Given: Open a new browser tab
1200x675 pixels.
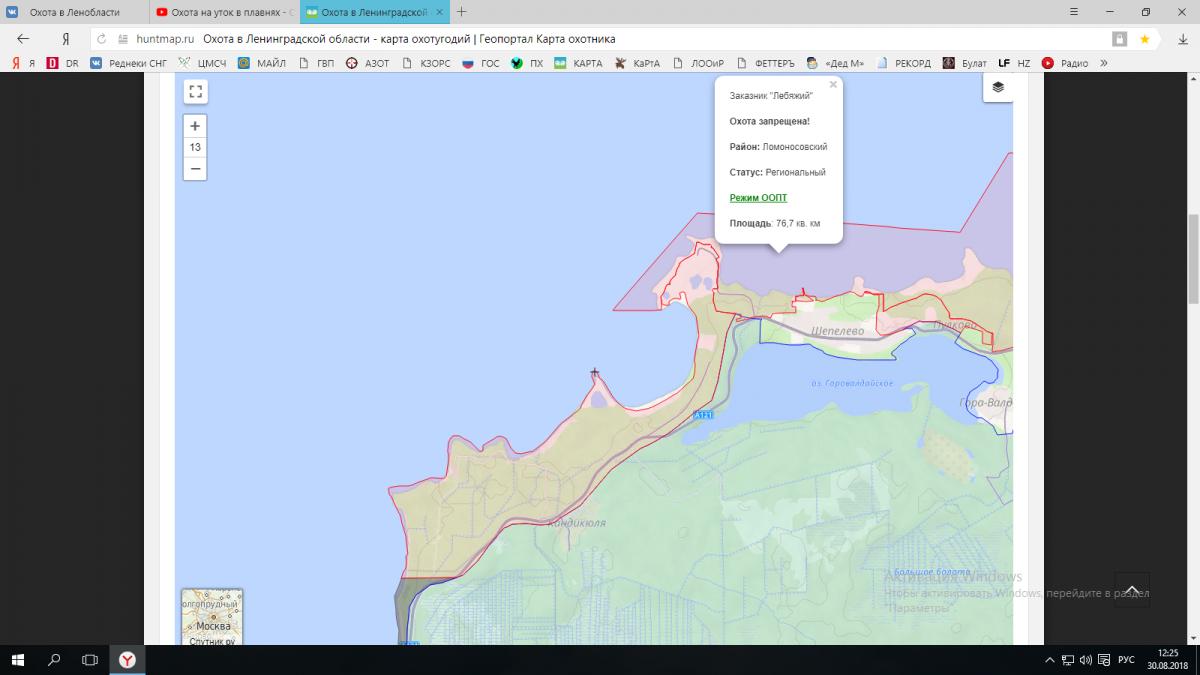Looking at the screenshot, I should (x=461, y=12).
